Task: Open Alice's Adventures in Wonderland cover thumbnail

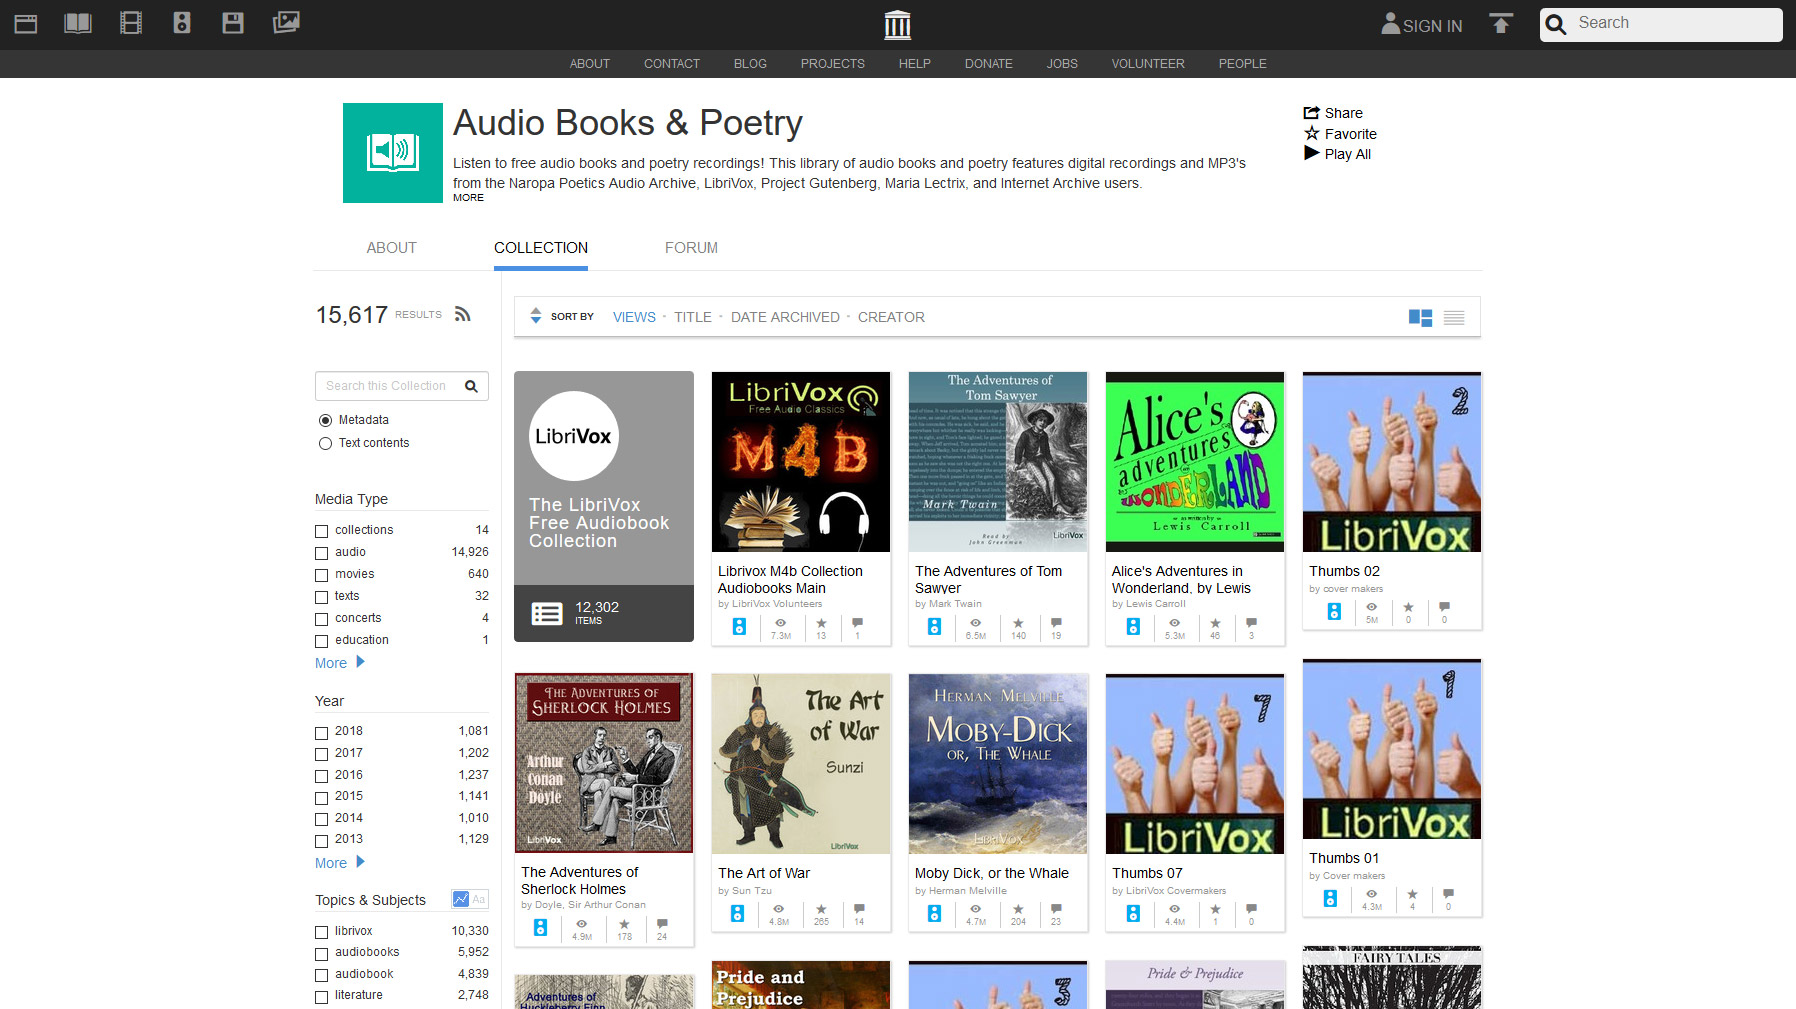Action: click(1195, 462)
